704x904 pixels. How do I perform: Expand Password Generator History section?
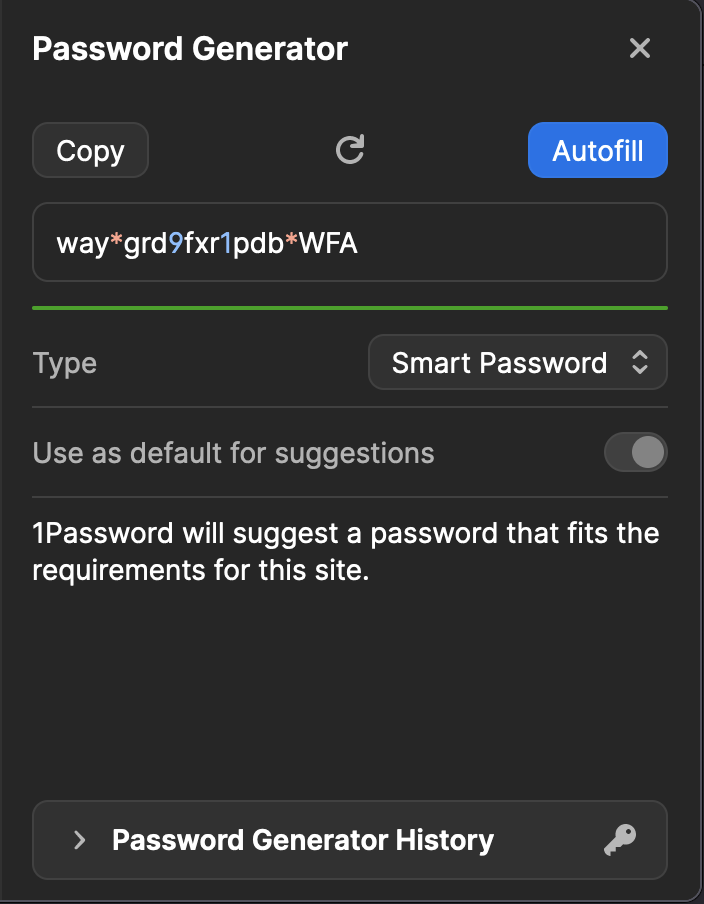(x=302, y=840)
